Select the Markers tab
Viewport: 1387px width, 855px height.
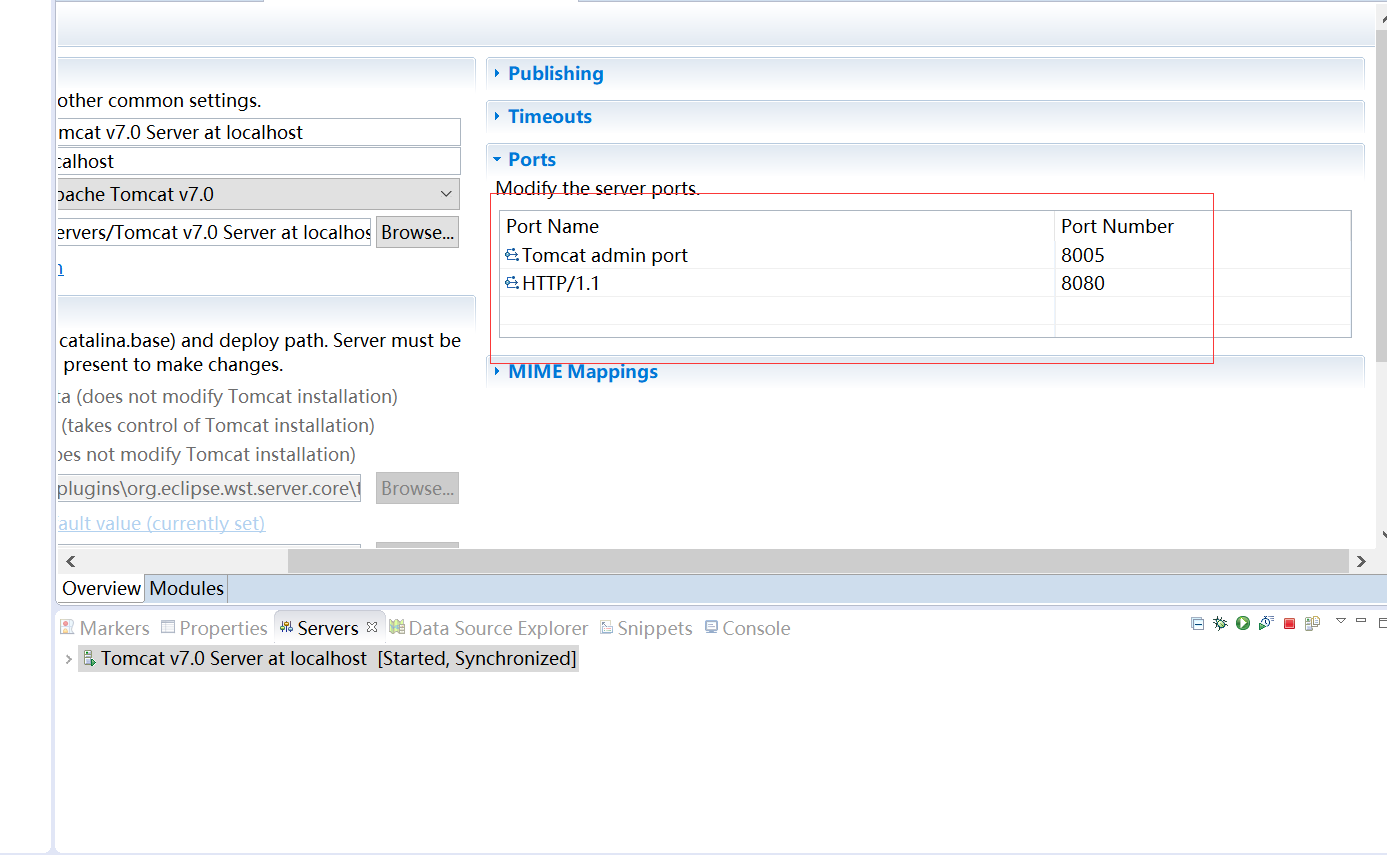coord(104,627)
